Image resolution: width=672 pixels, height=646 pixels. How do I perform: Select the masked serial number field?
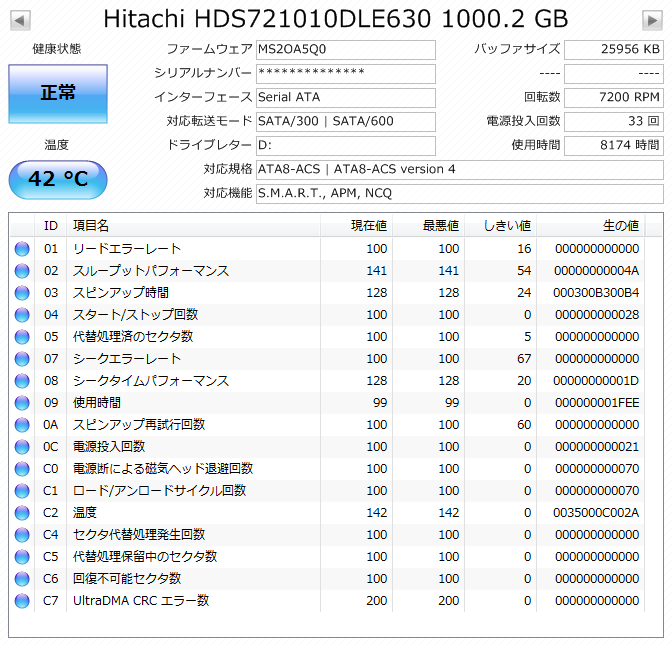coord(346,74)
